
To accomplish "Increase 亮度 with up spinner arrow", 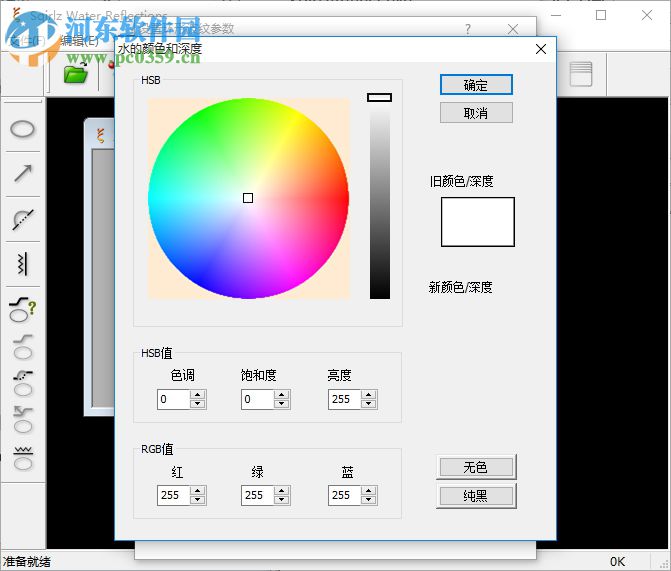I will point(369,395).
